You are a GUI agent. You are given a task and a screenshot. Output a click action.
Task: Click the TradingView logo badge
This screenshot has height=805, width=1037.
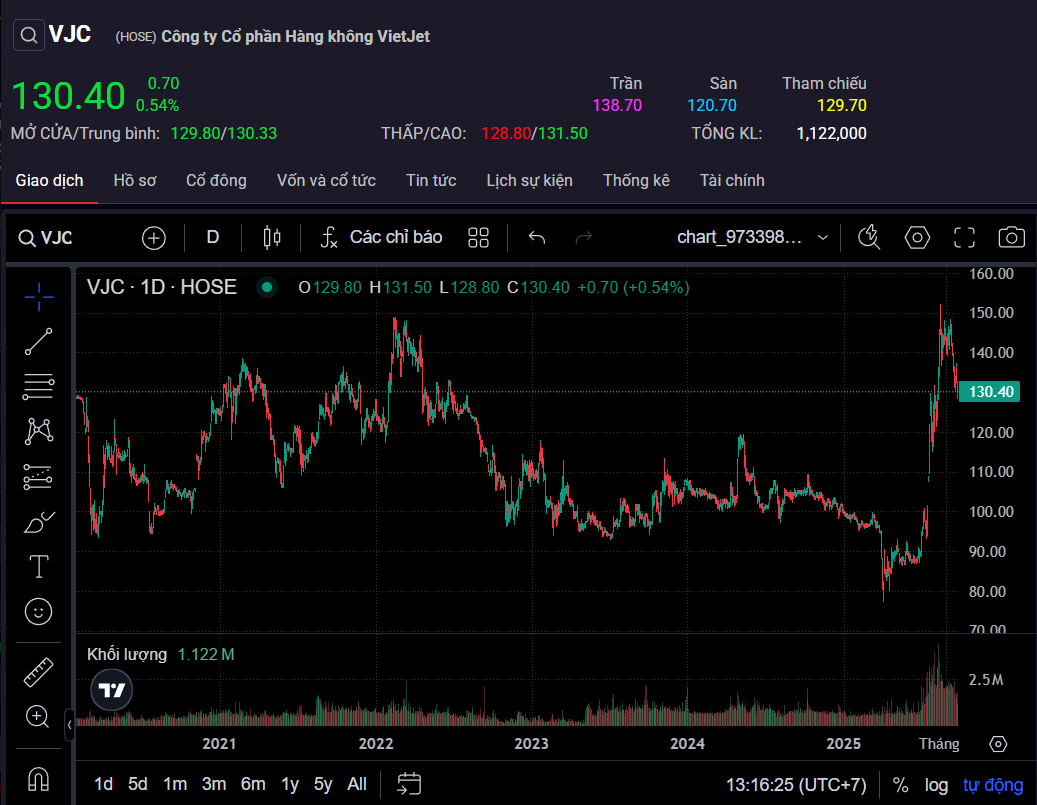coord(111,690)
